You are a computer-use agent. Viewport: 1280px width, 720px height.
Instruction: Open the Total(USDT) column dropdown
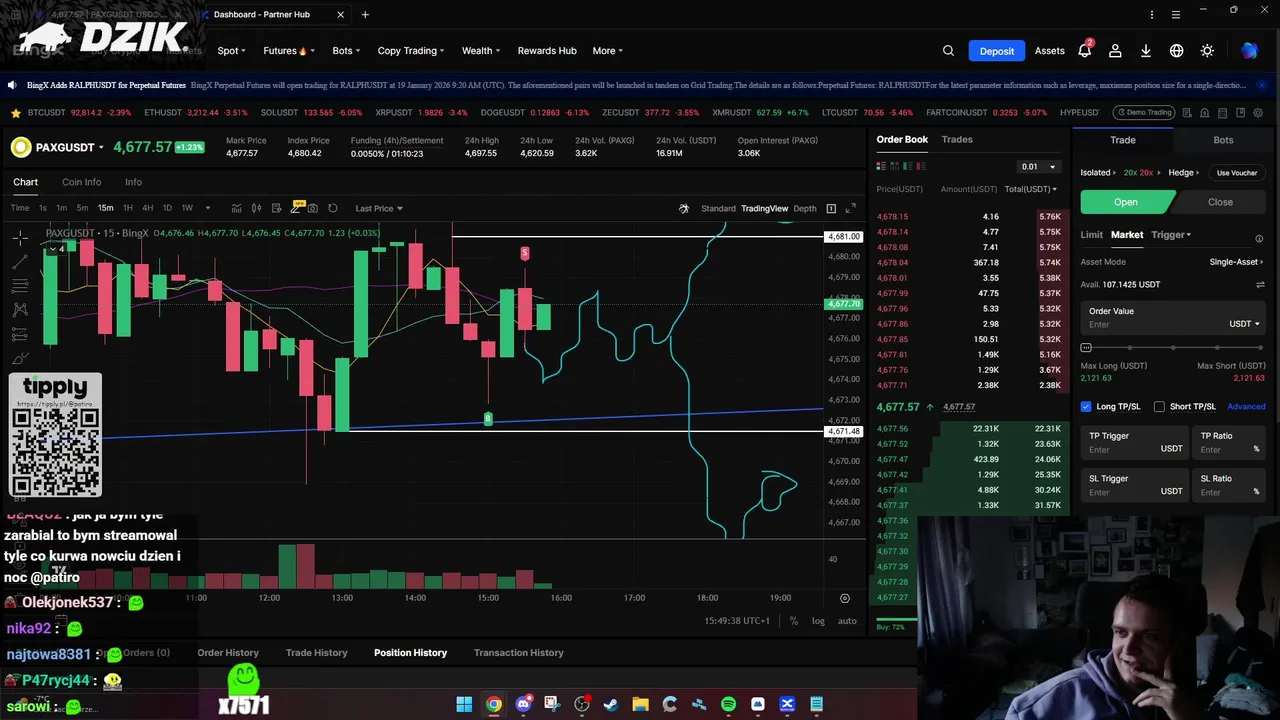point(1031,189)
